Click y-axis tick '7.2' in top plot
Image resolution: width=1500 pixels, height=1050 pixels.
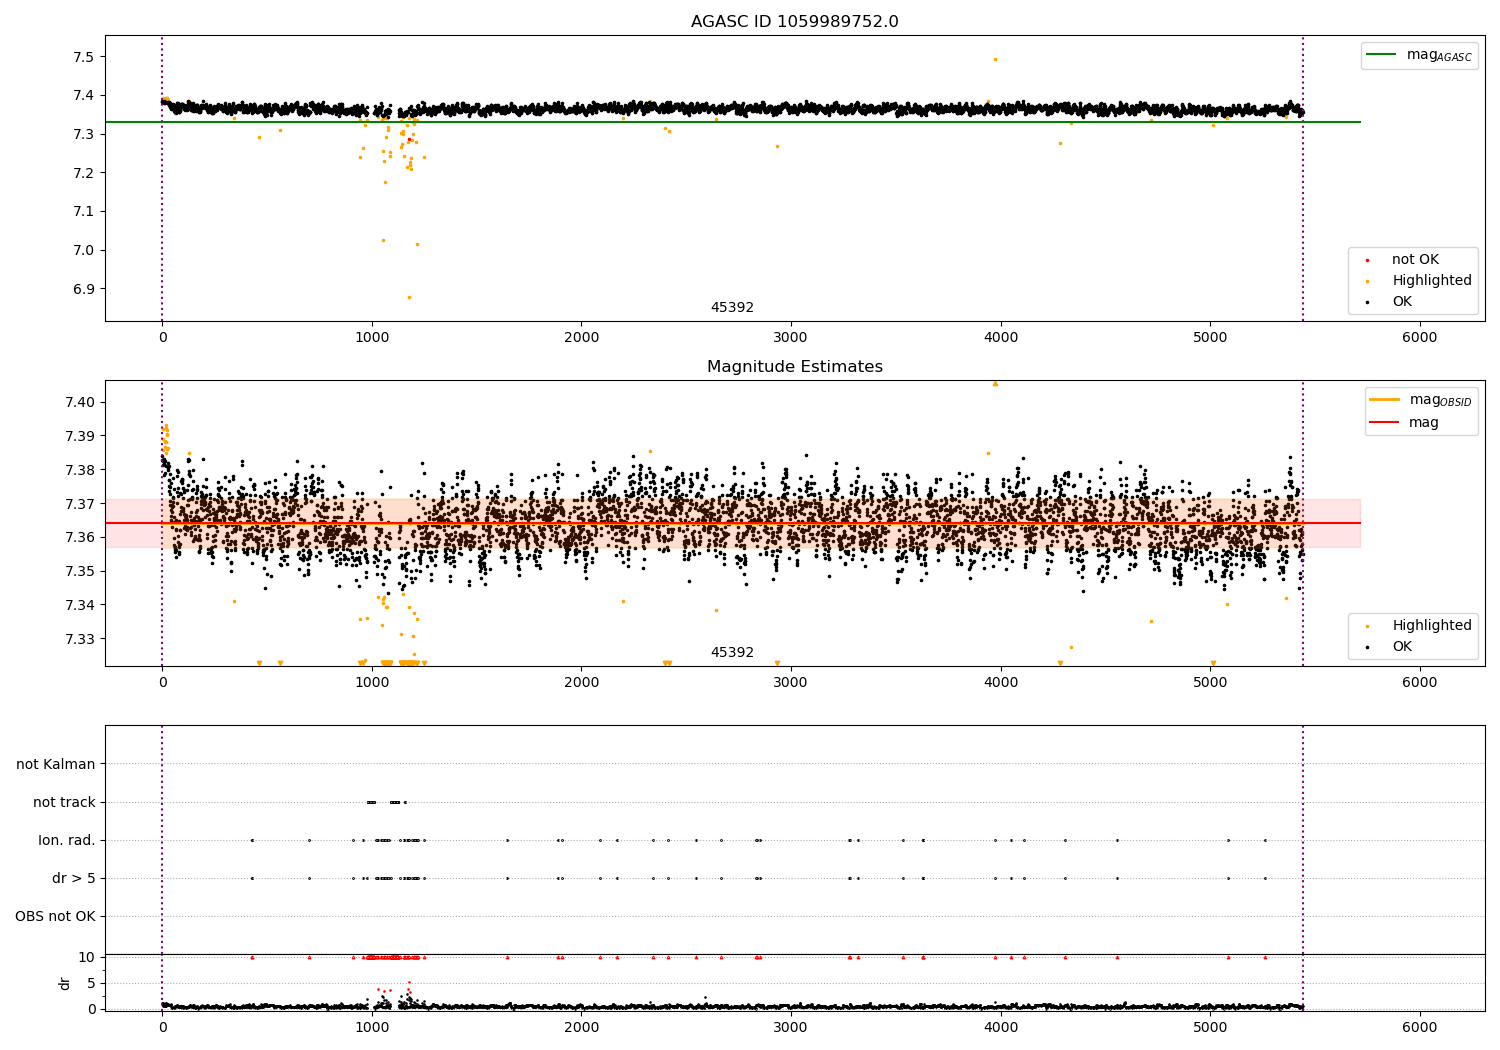point(84,173)
